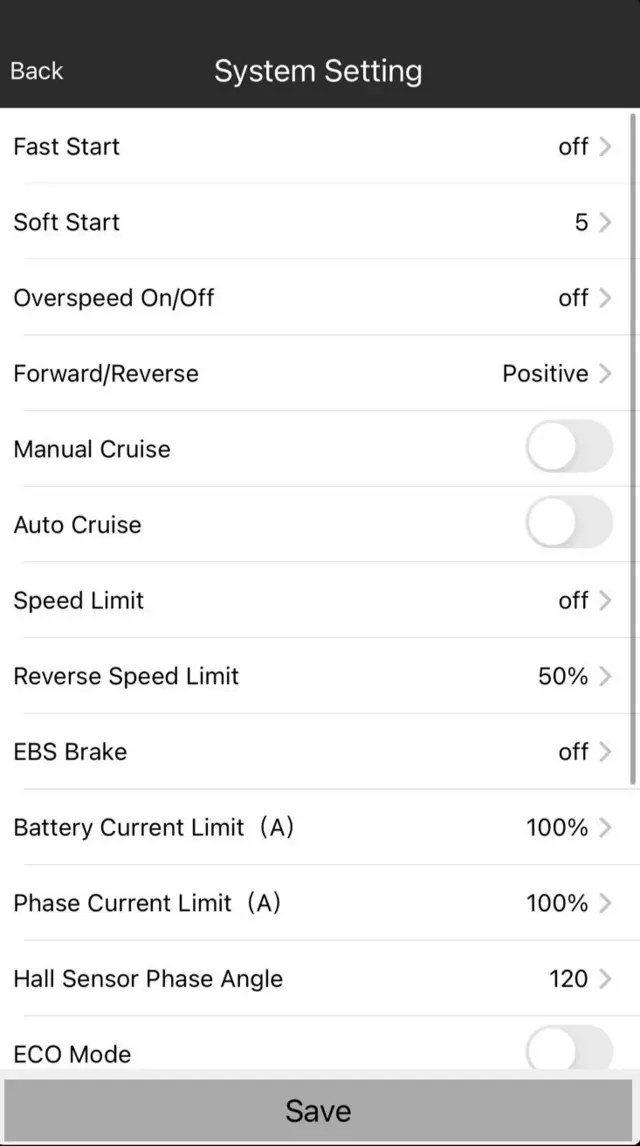This screenshot has width=640, height=1146.
Task: Expand Phase Current Limit 100% value
Action: [x=557, y=904]
